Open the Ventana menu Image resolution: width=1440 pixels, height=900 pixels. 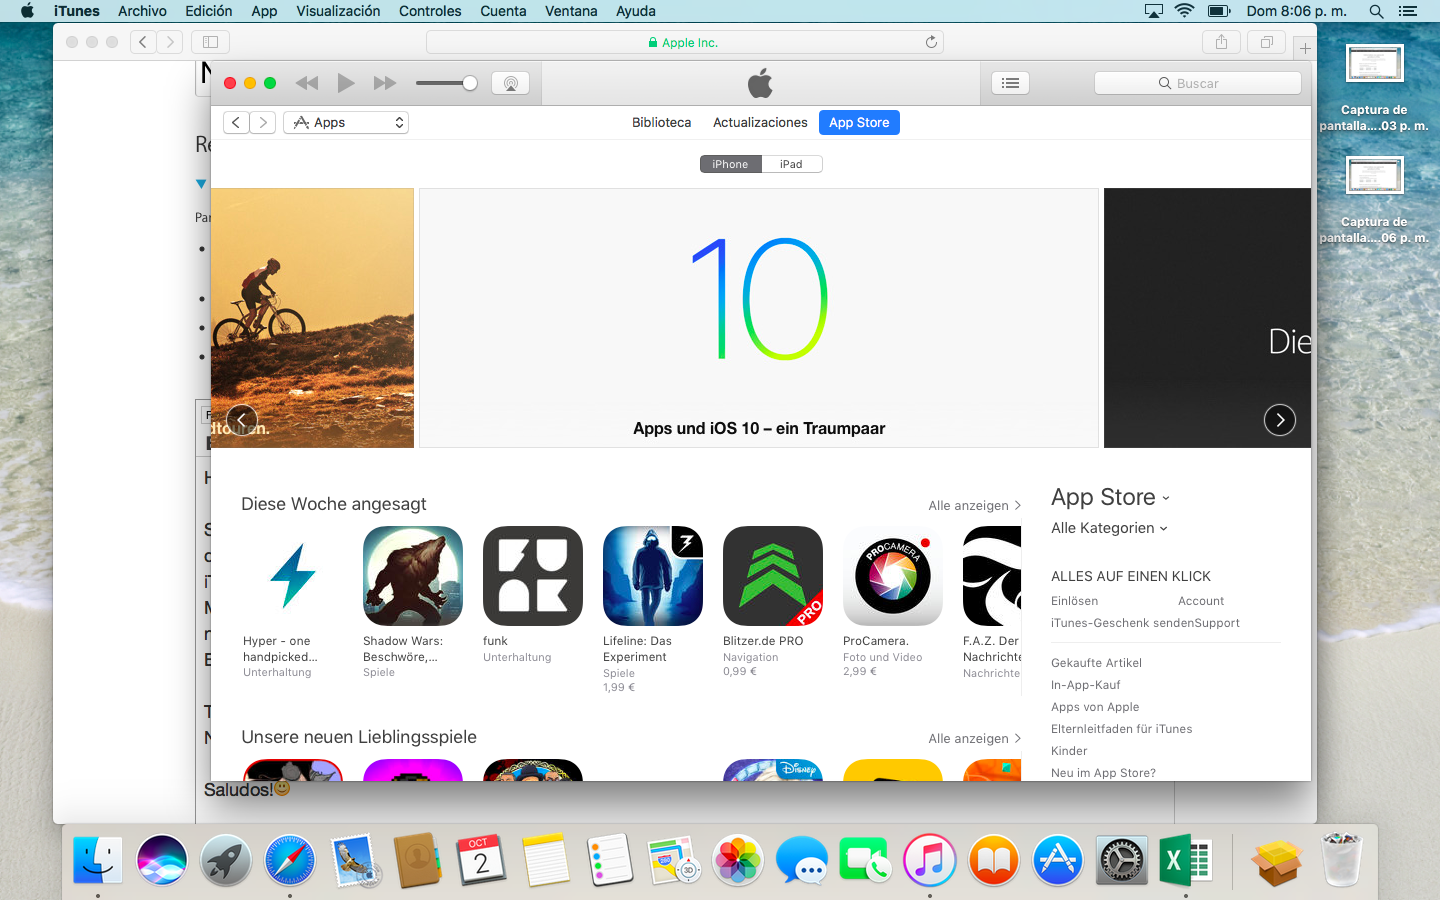tap(571, 11)
